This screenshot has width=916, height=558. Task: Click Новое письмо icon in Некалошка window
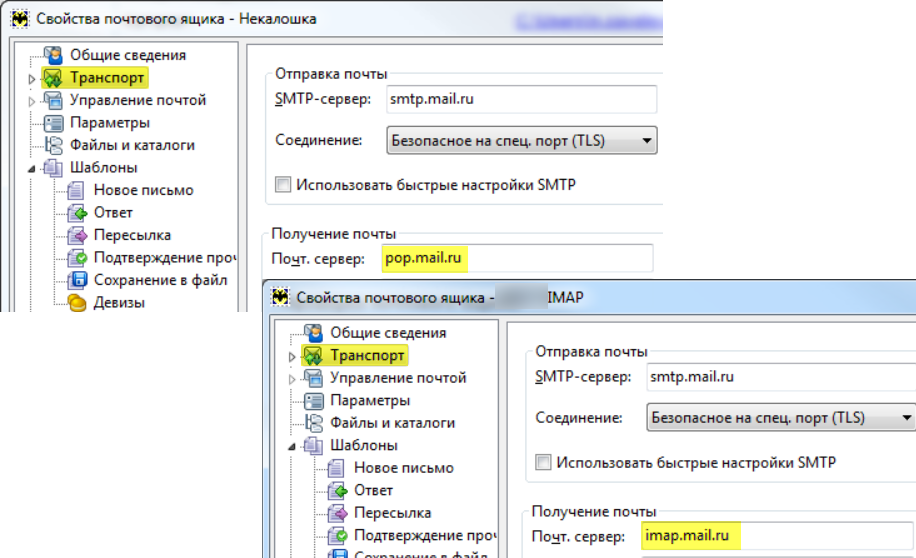pyautogui.click(x=76, y=190)
